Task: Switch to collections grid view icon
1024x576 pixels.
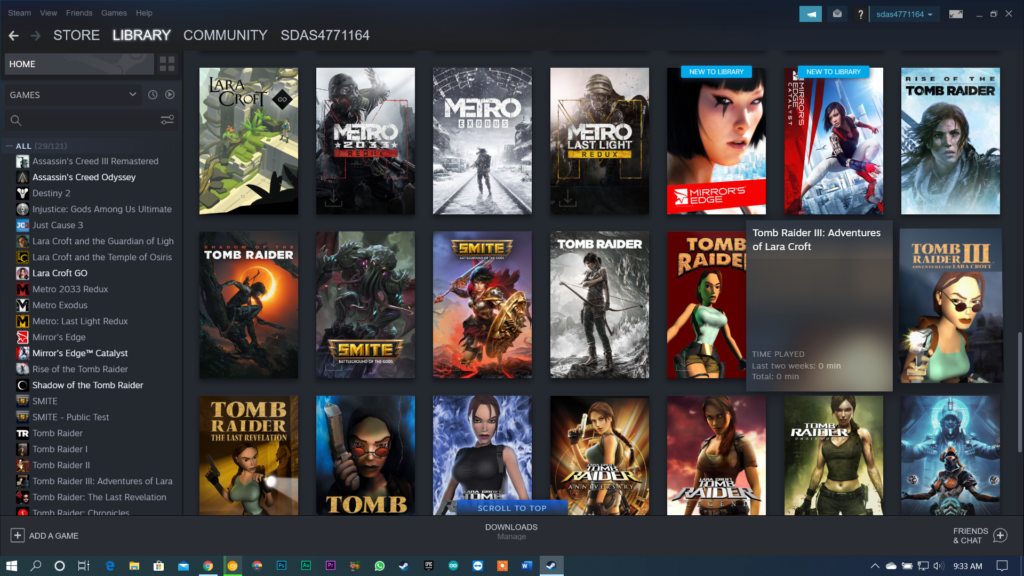Action: (167, 64)
